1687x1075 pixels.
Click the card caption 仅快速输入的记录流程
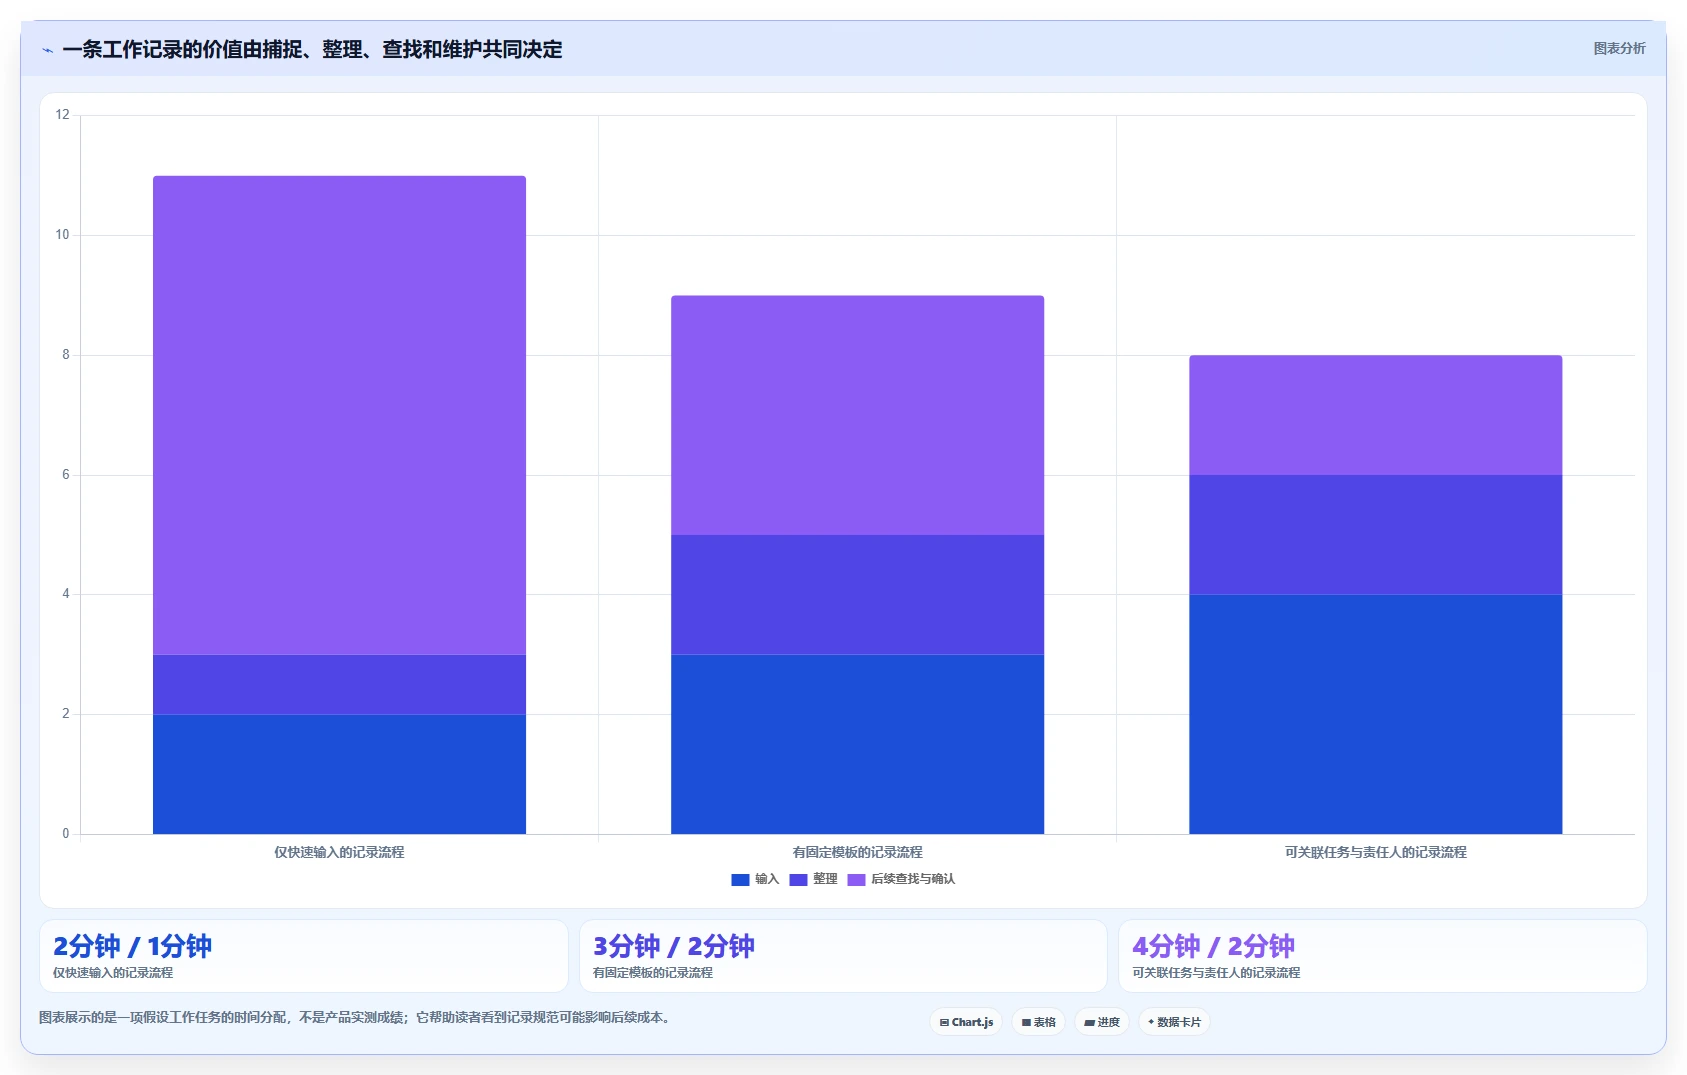[x=113, y=973]
